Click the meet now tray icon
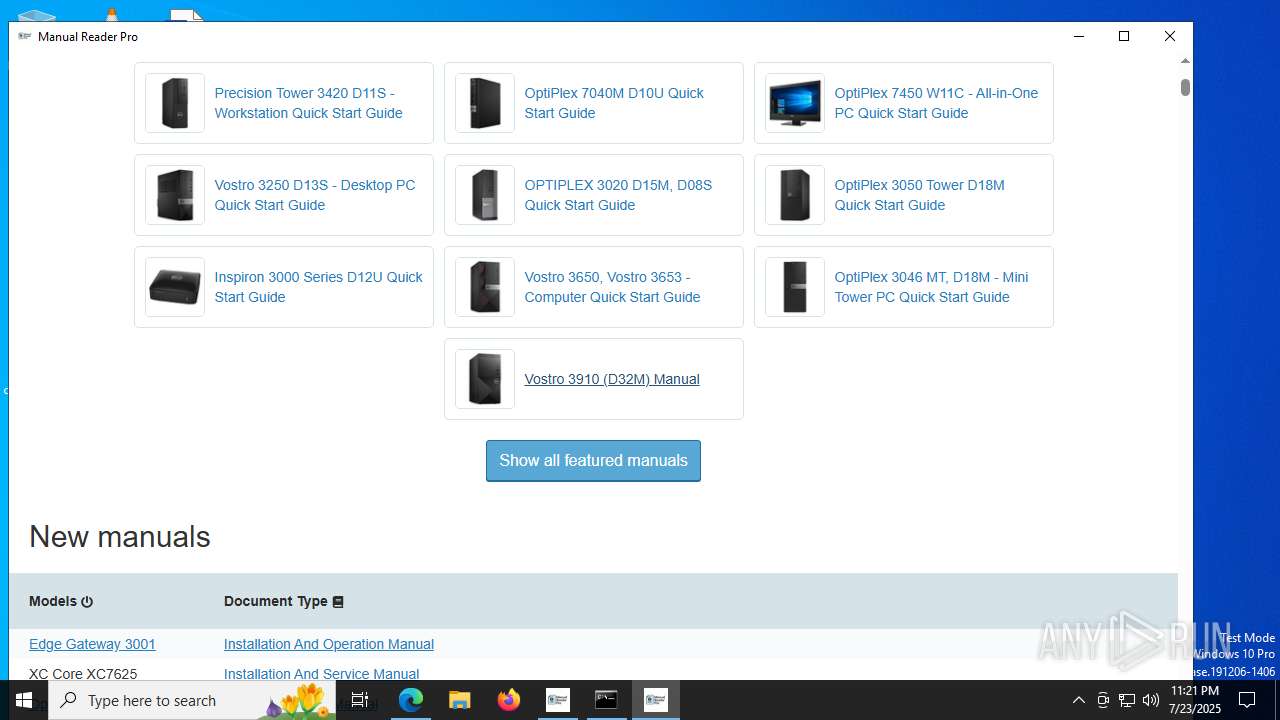Image resolution: width=1280 pixels, height=720 pixels. (1103, 700)
